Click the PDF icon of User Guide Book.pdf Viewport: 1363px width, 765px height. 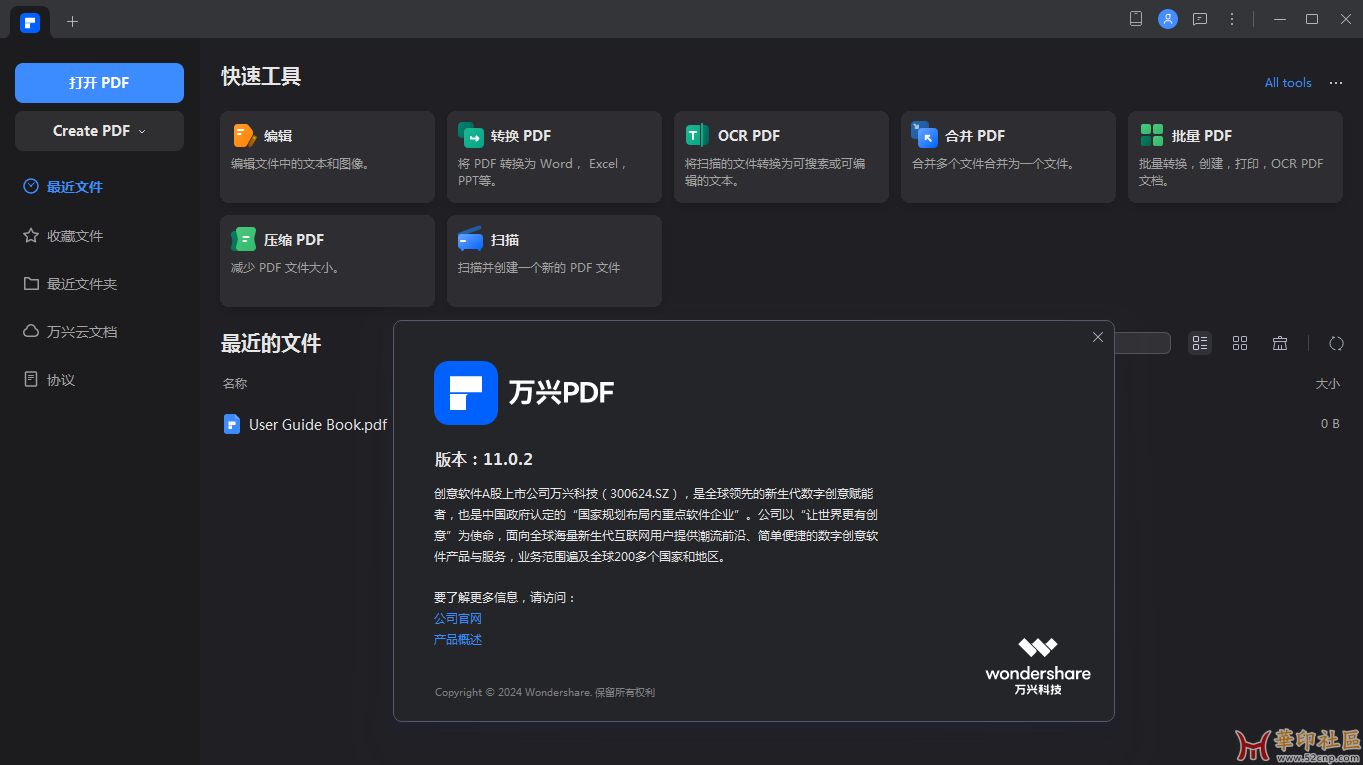coord(232,424)
